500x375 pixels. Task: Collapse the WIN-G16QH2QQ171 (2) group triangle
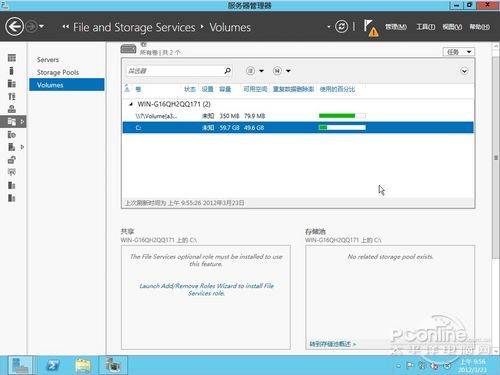[131, 104]
